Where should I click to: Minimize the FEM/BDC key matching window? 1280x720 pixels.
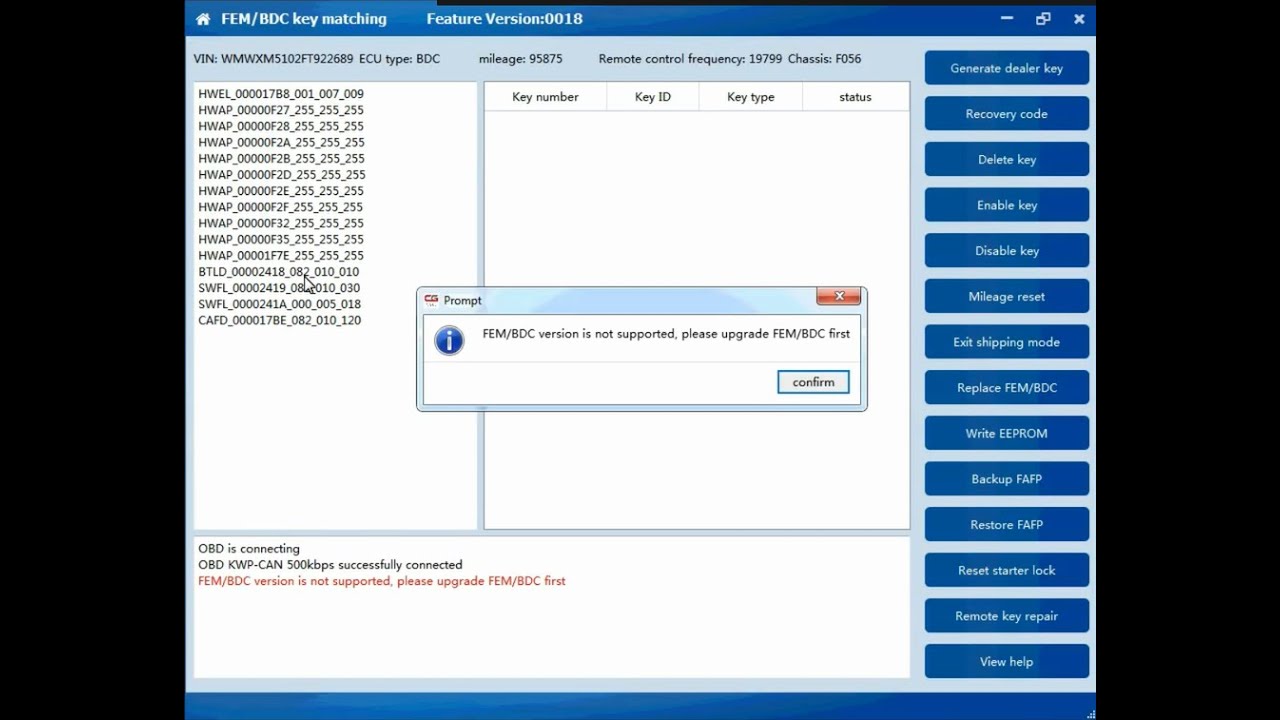1007,19
